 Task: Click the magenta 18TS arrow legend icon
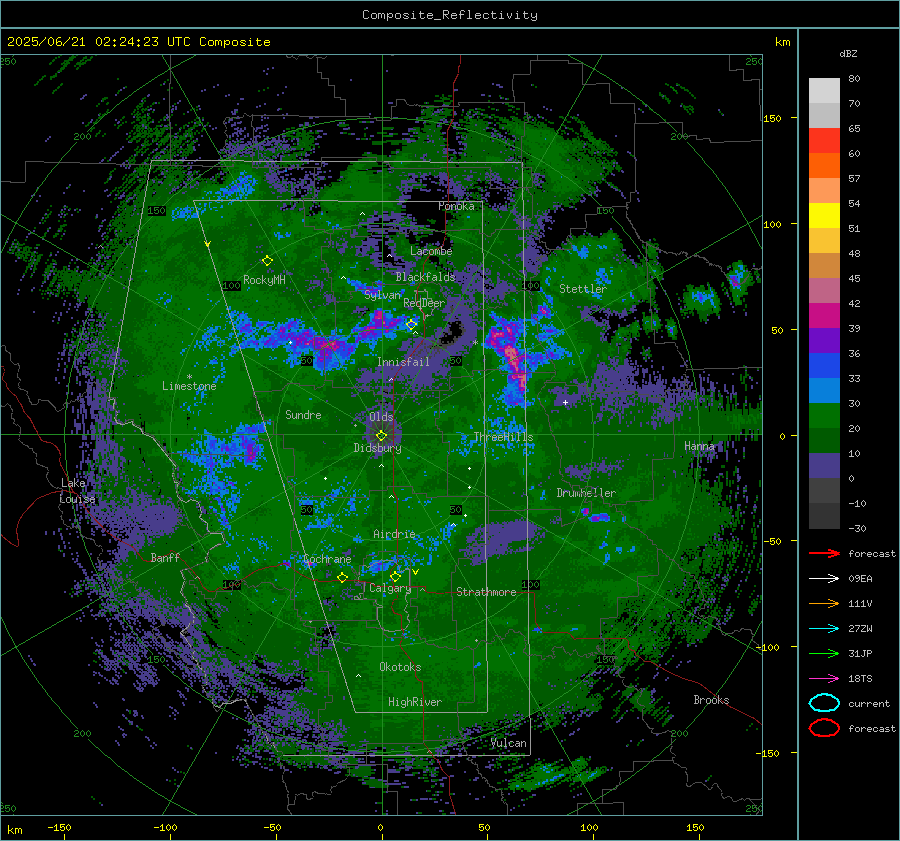click(824, 679)
